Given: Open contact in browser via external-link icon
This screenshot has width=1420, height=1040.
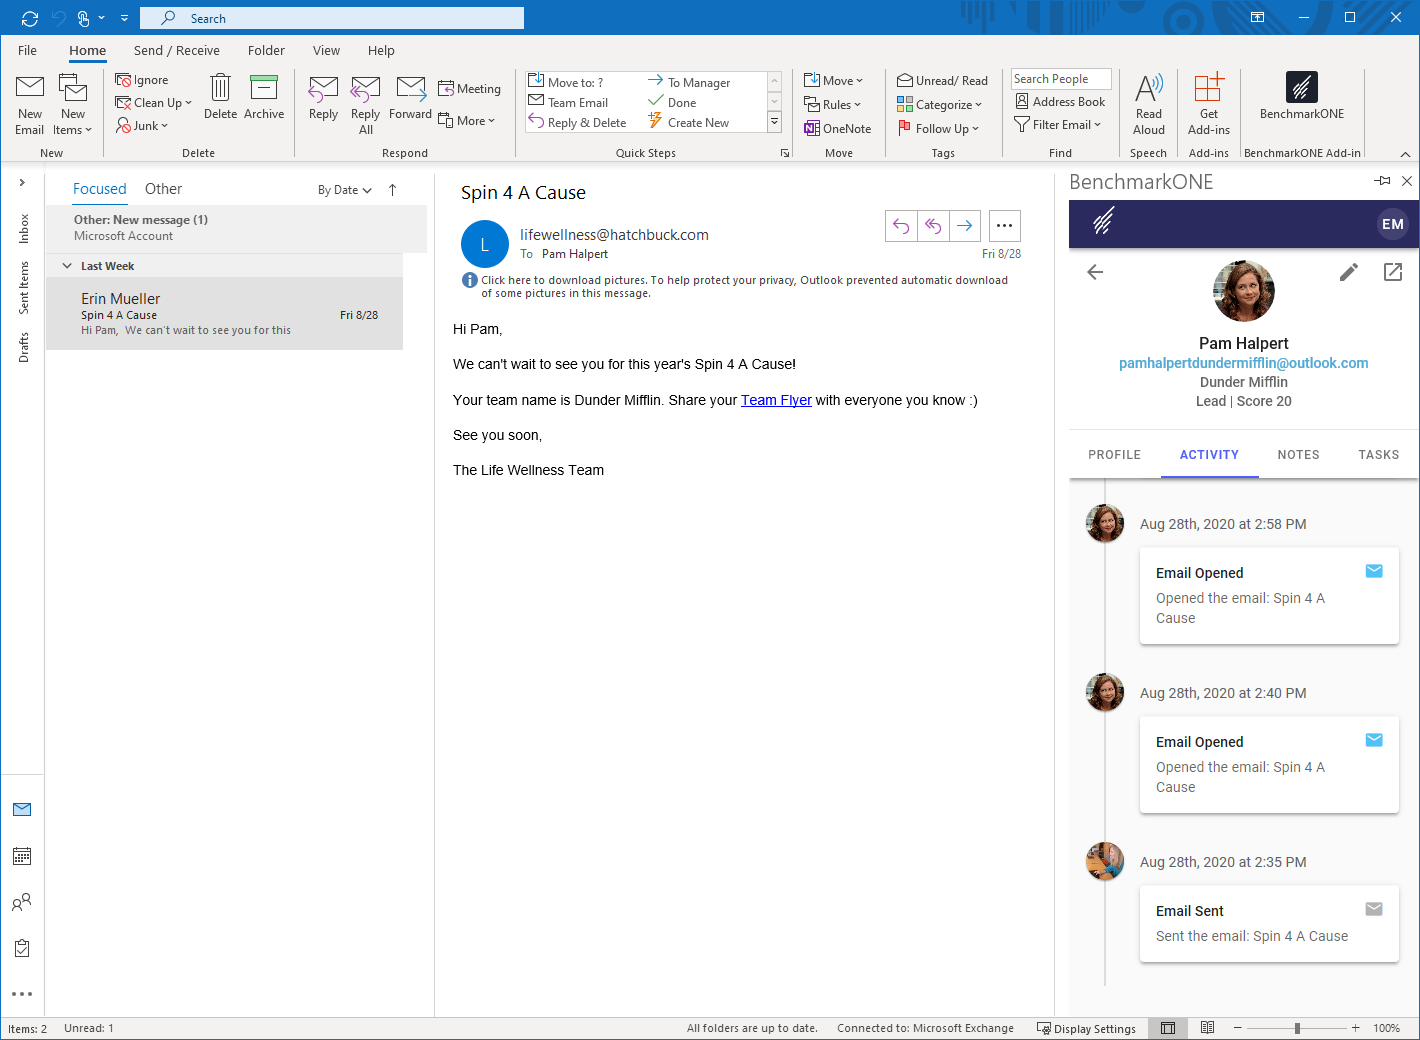Looking at the screenshot, I should coord(1393,272).
